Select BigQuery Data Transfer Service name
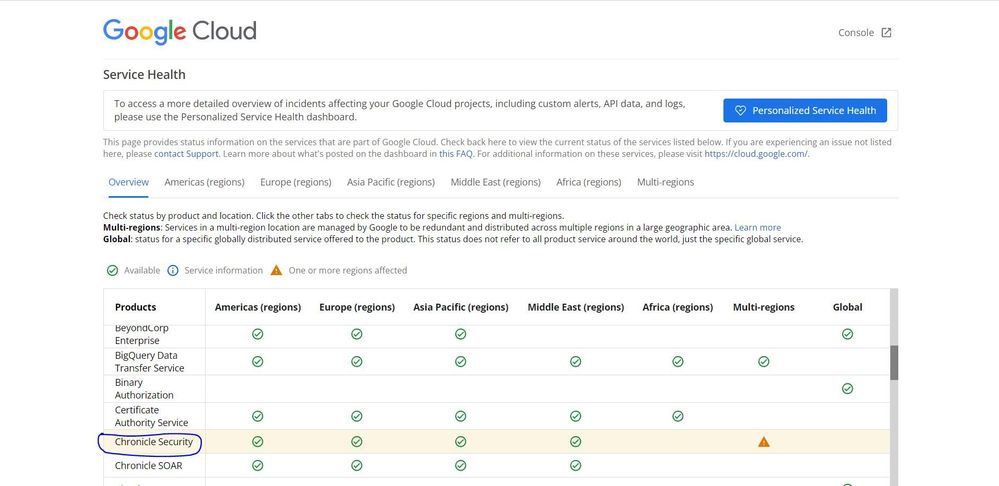The image size is (999, 486). point(150,361)
